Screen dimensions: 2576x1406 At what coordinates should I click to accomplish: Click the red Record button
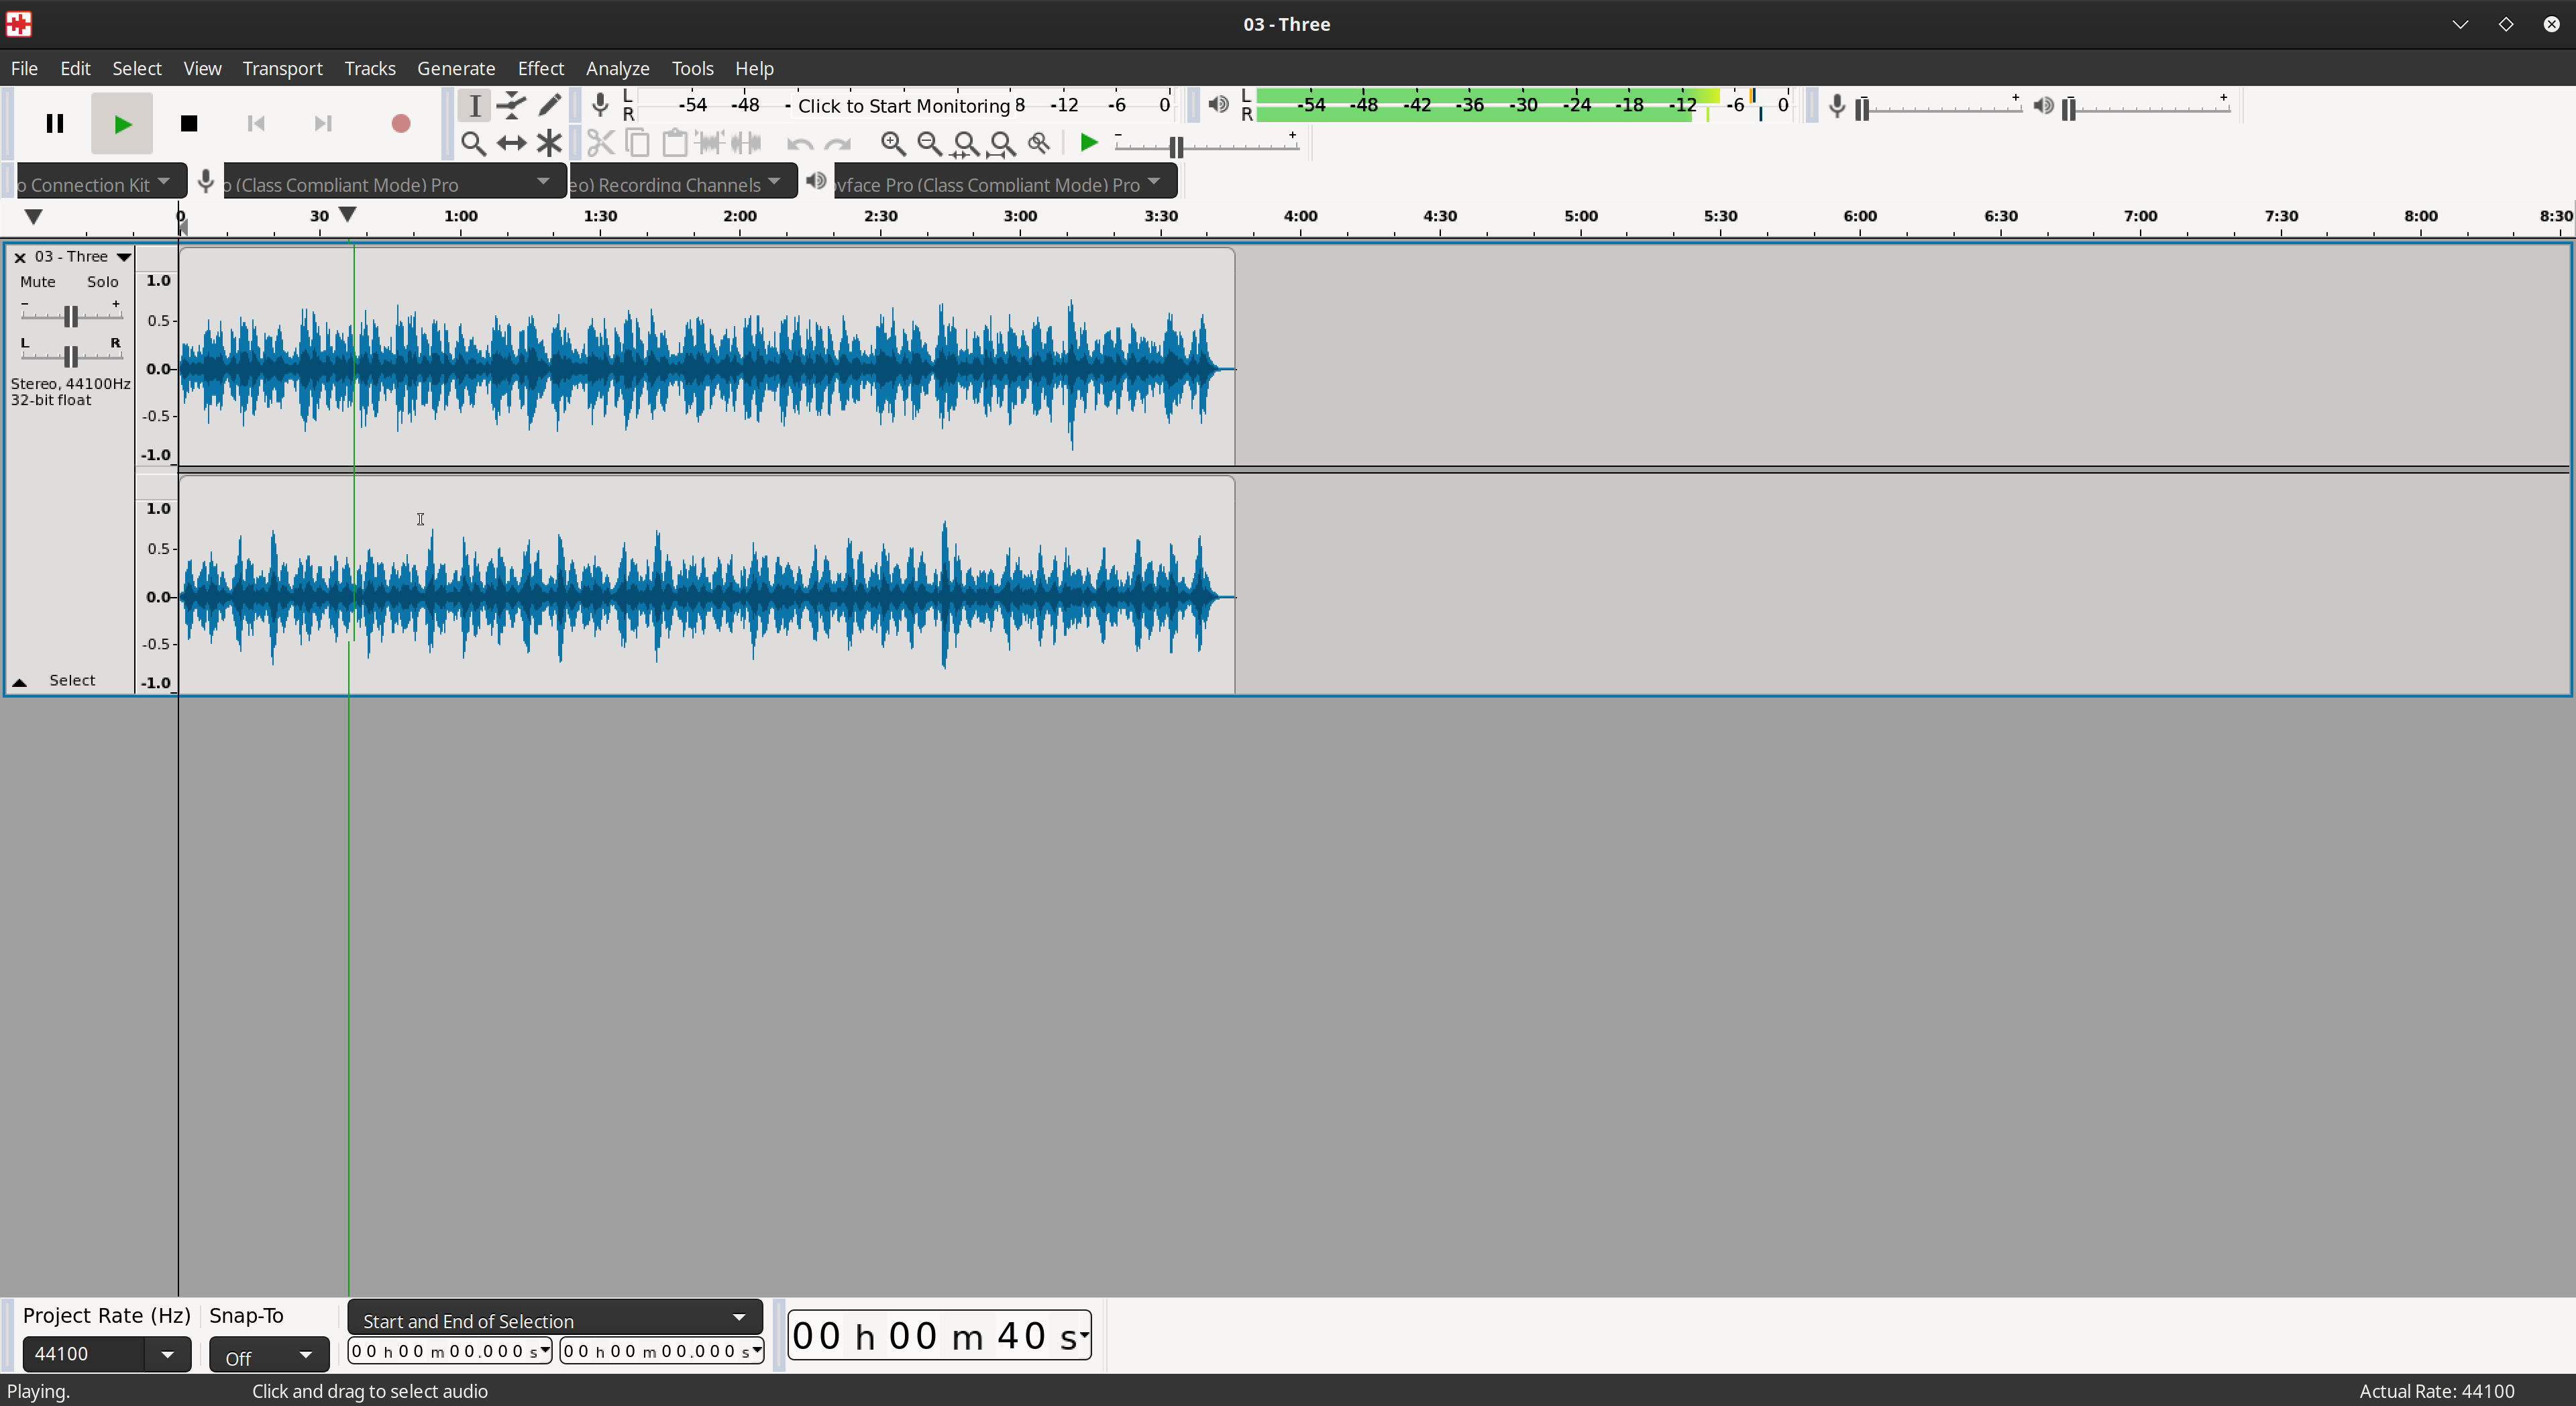(x=401, y=124)
